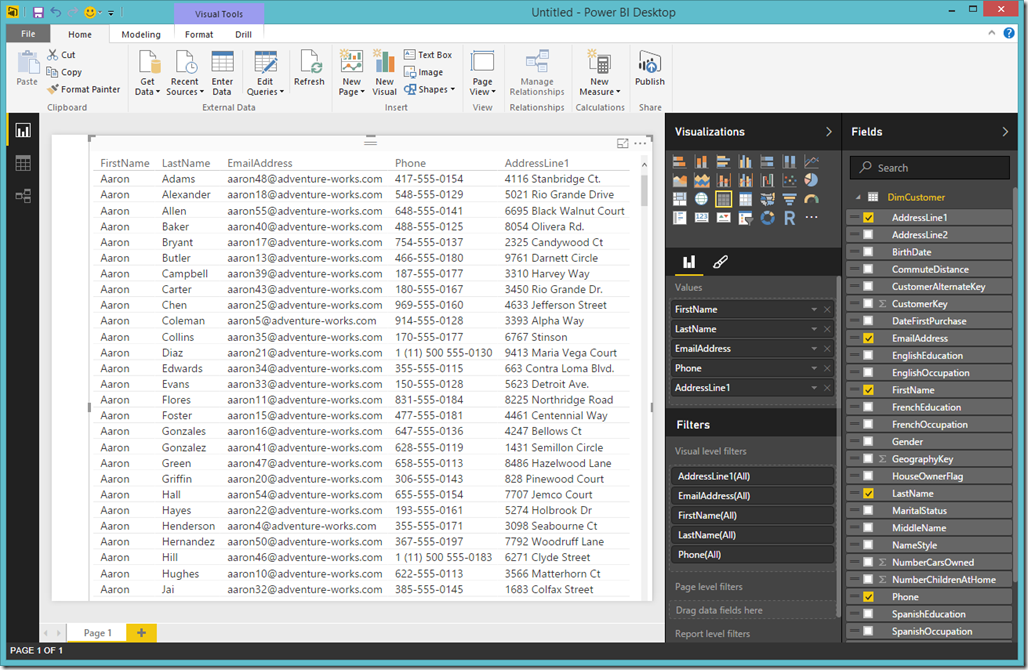The image size is (1028, 670).
Task: Collapse the DimCustomer table tree
Action: 858,197
